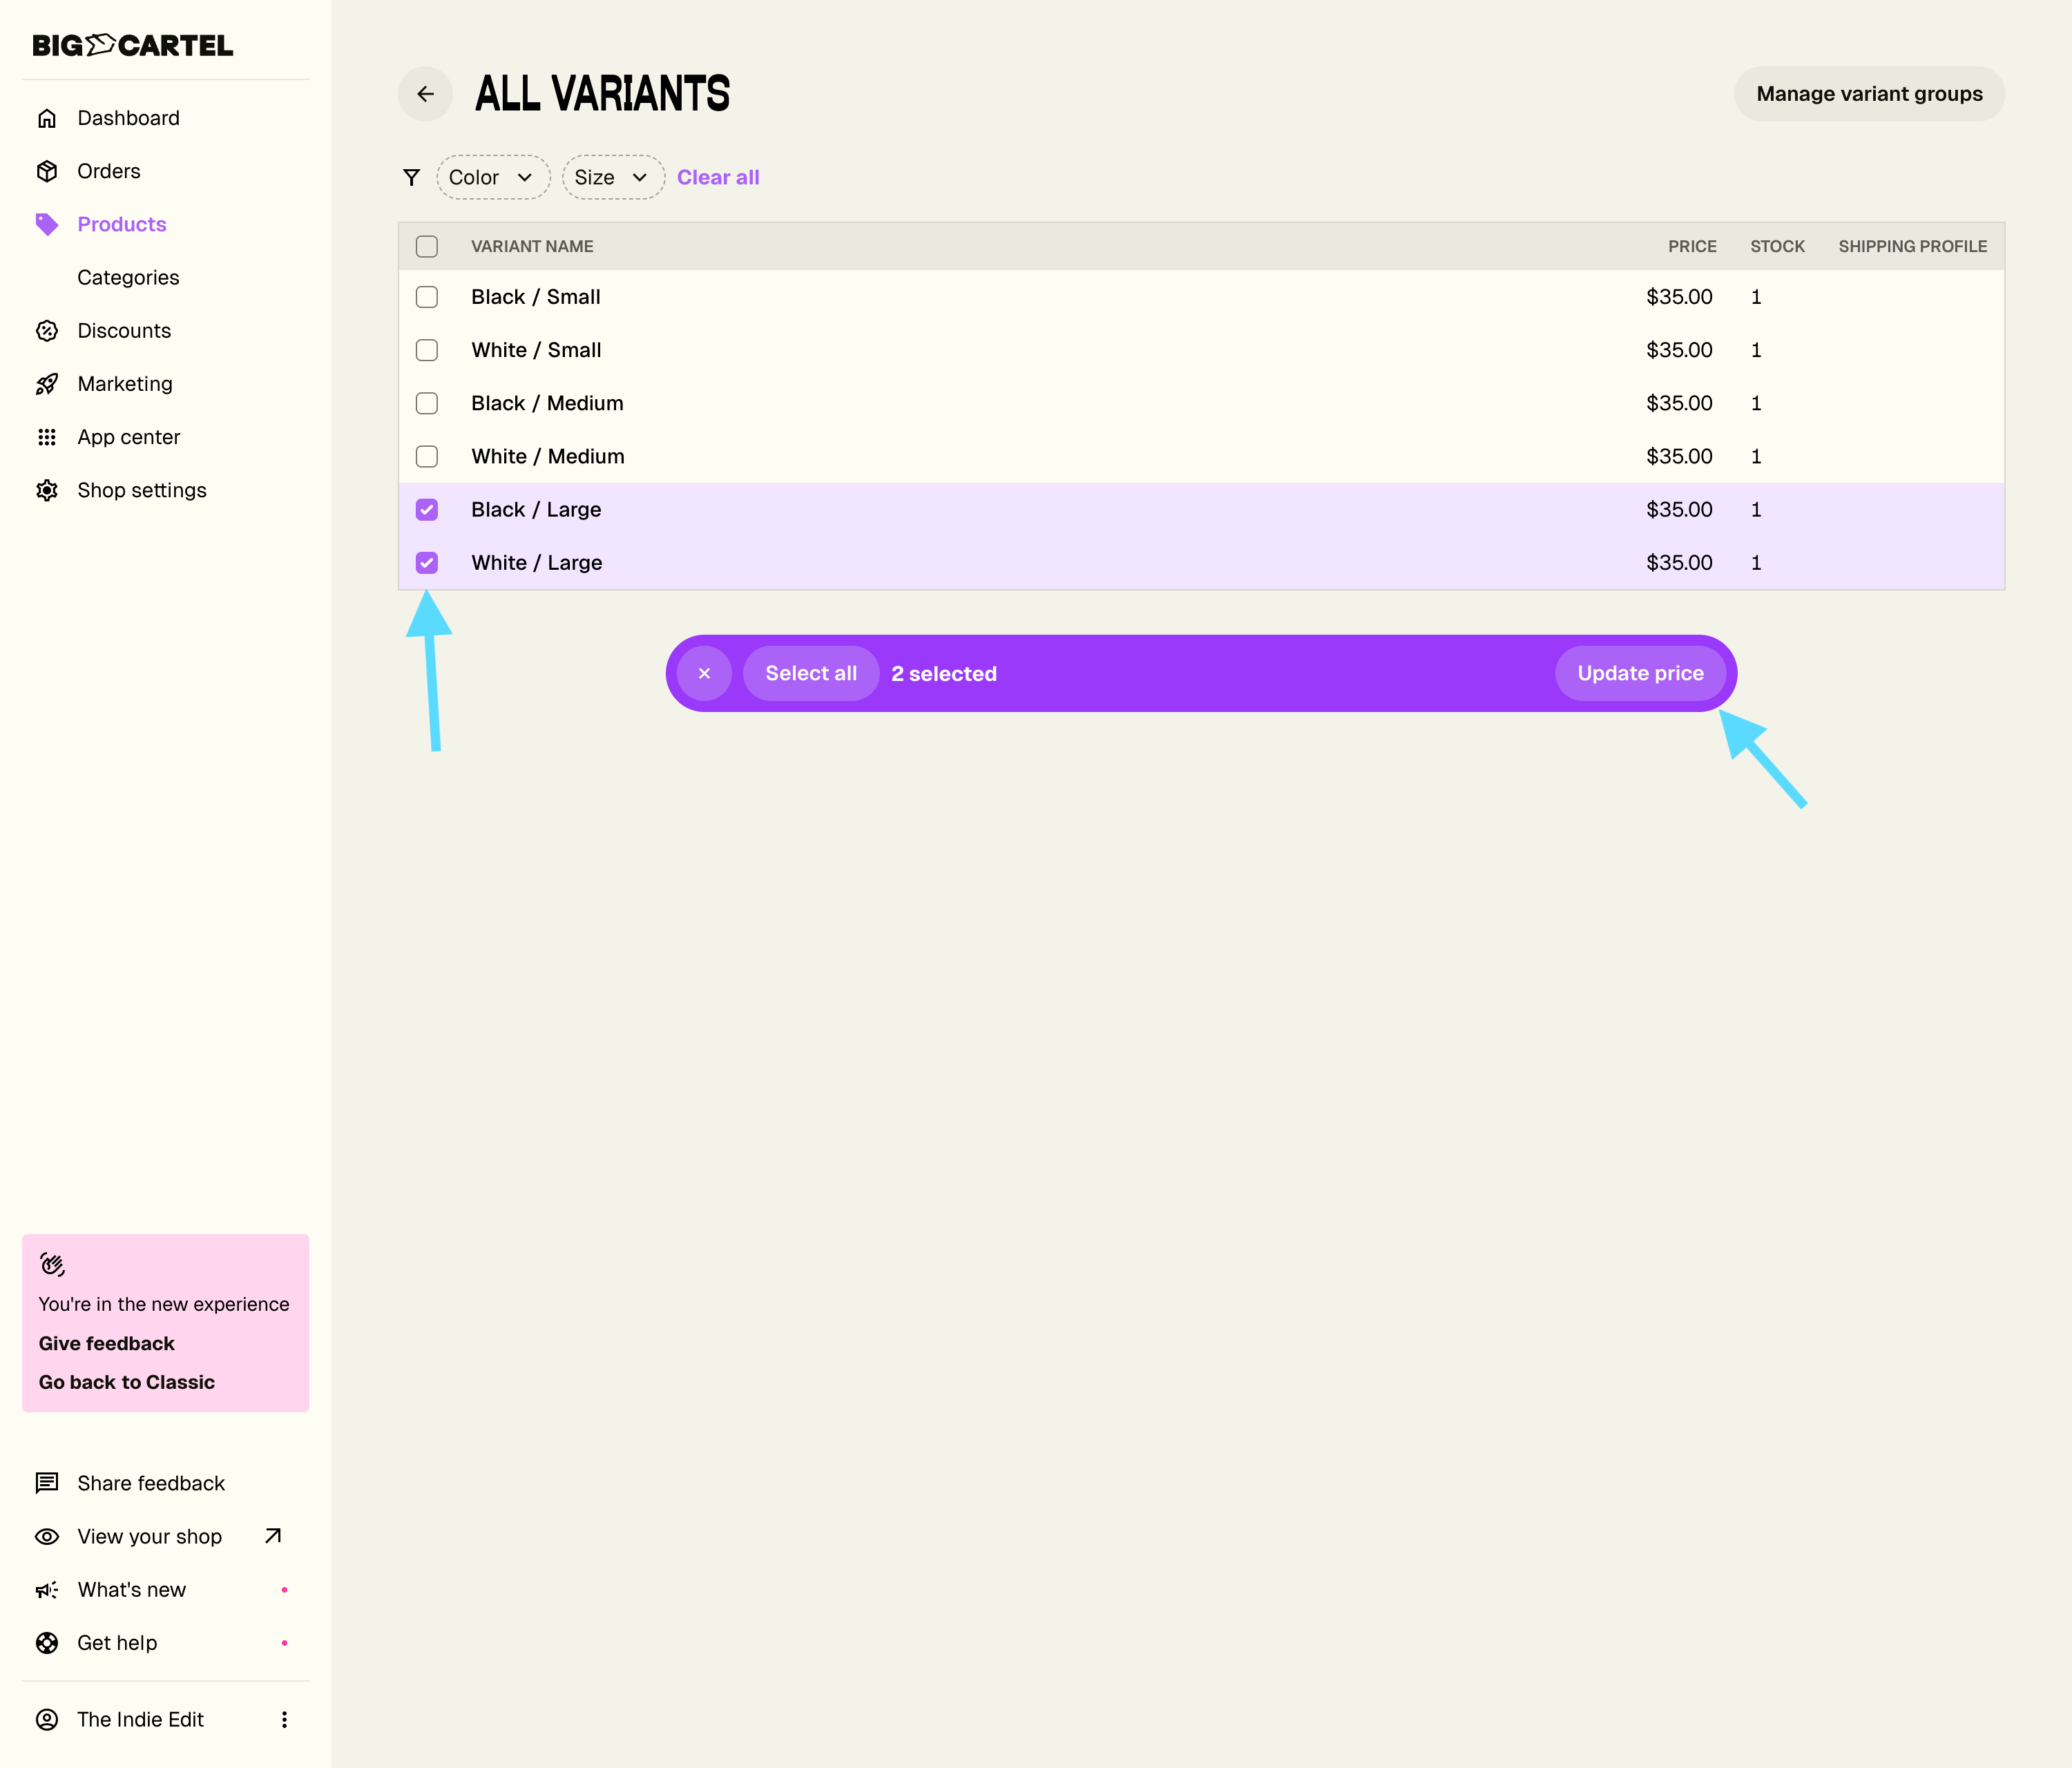Dismiss the selection bar with the X
The height and width of the screenshot is (1768, 2072).
click(x=704, y=673)
